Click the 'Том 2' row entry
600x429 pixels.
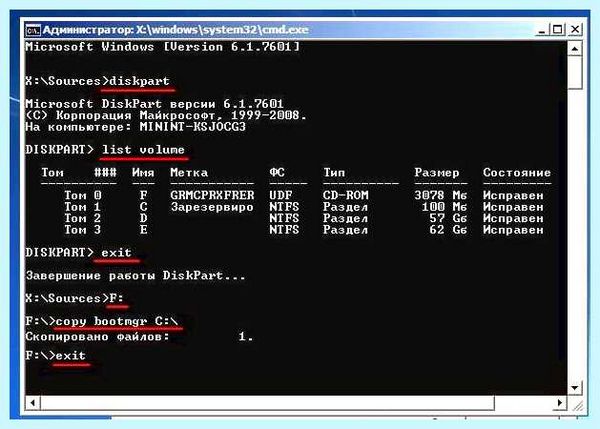pos(83,219)
